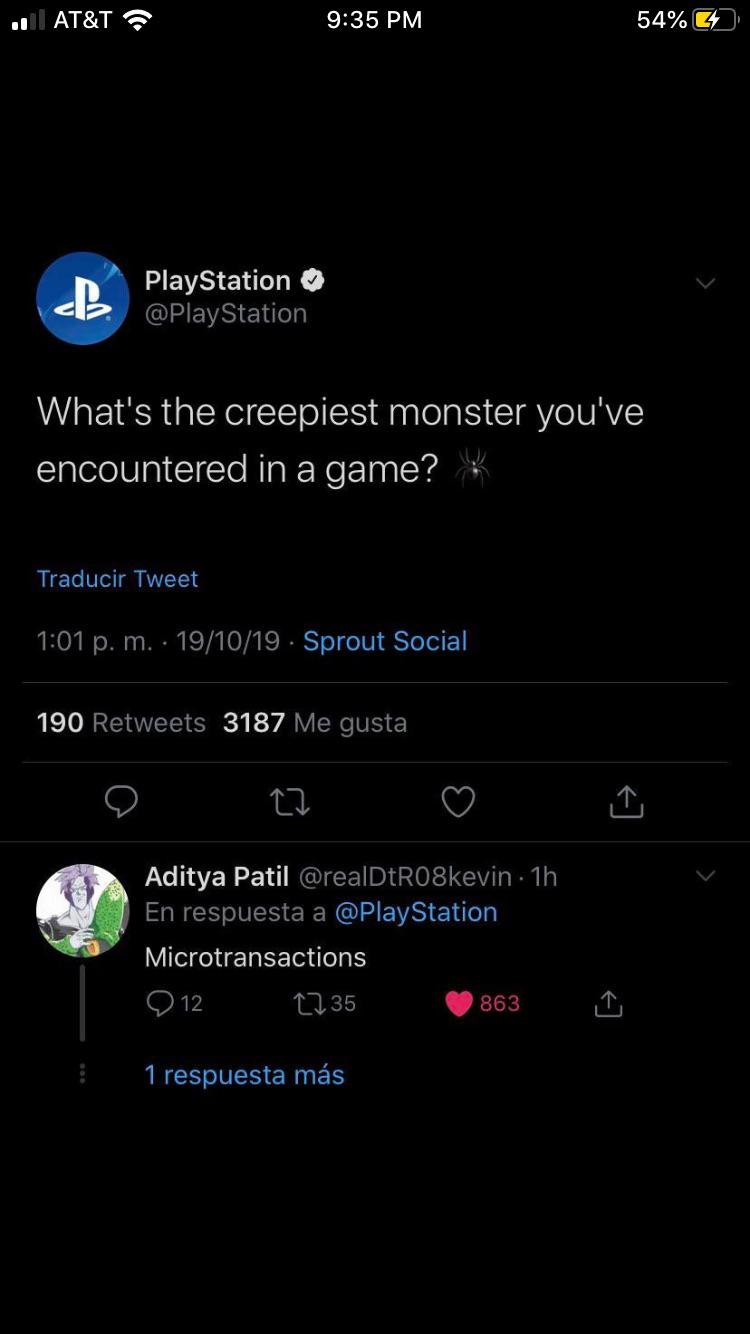Expand '1 respuesta más' thread
Screen dimensions: 750x1334
pyautogui.click(x=244, y=1075)
